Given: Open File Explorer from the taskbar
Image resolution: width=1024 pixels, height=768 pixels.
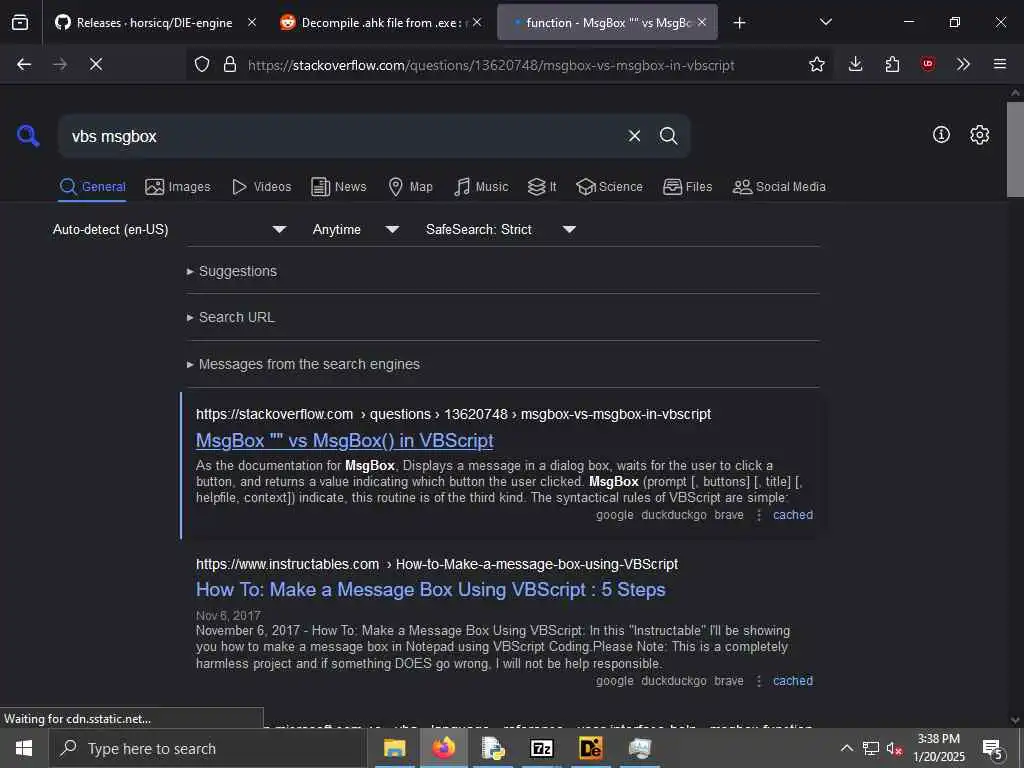Looking at the screenshot, I should pos(394,748).
